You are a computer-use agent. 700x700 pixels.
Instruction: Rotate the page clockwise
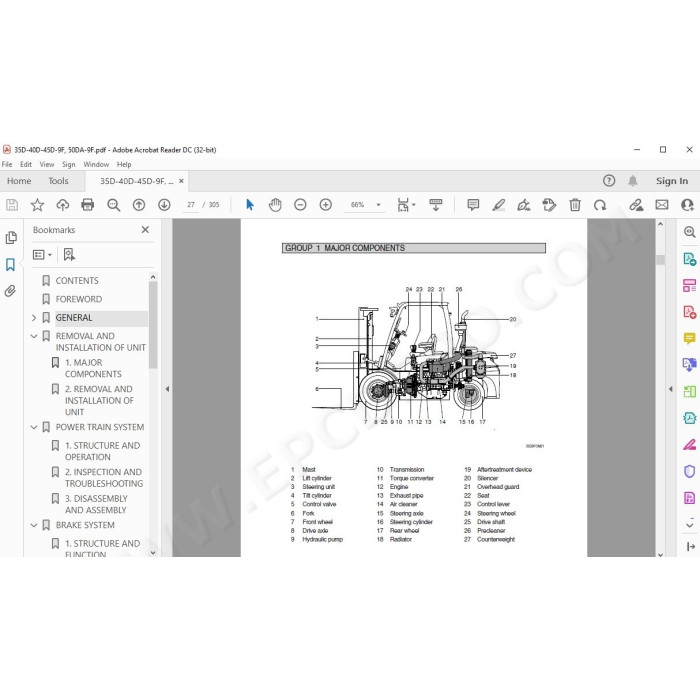click(600, 205)
